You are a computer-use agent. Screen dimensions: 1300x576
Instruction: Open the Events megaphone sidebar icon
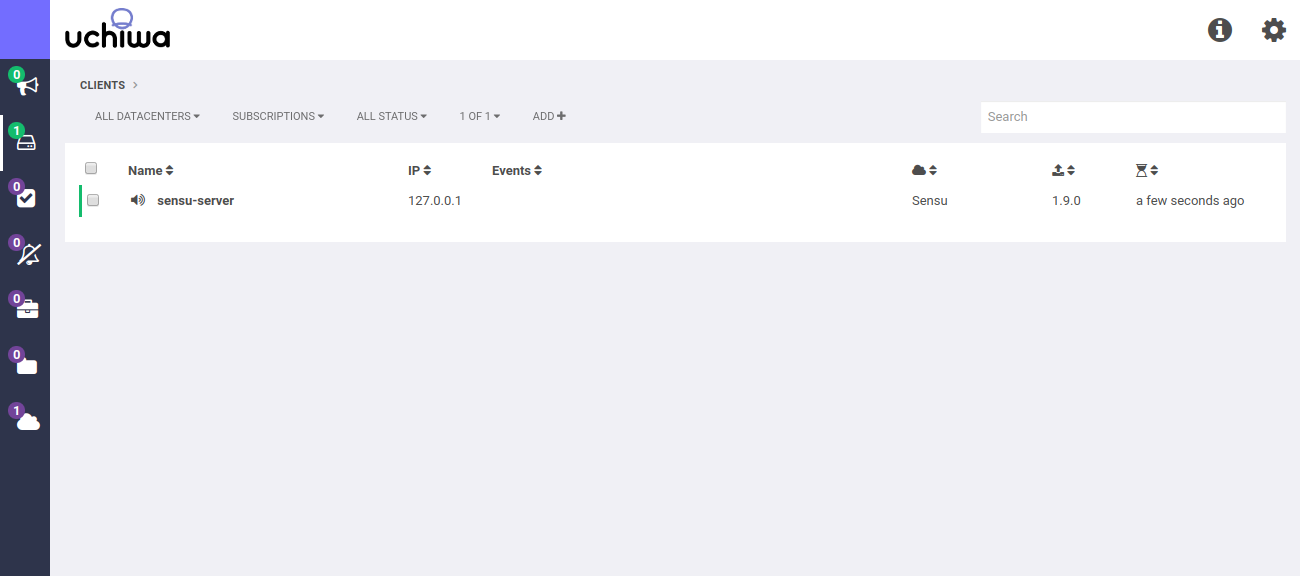(27, 86)
